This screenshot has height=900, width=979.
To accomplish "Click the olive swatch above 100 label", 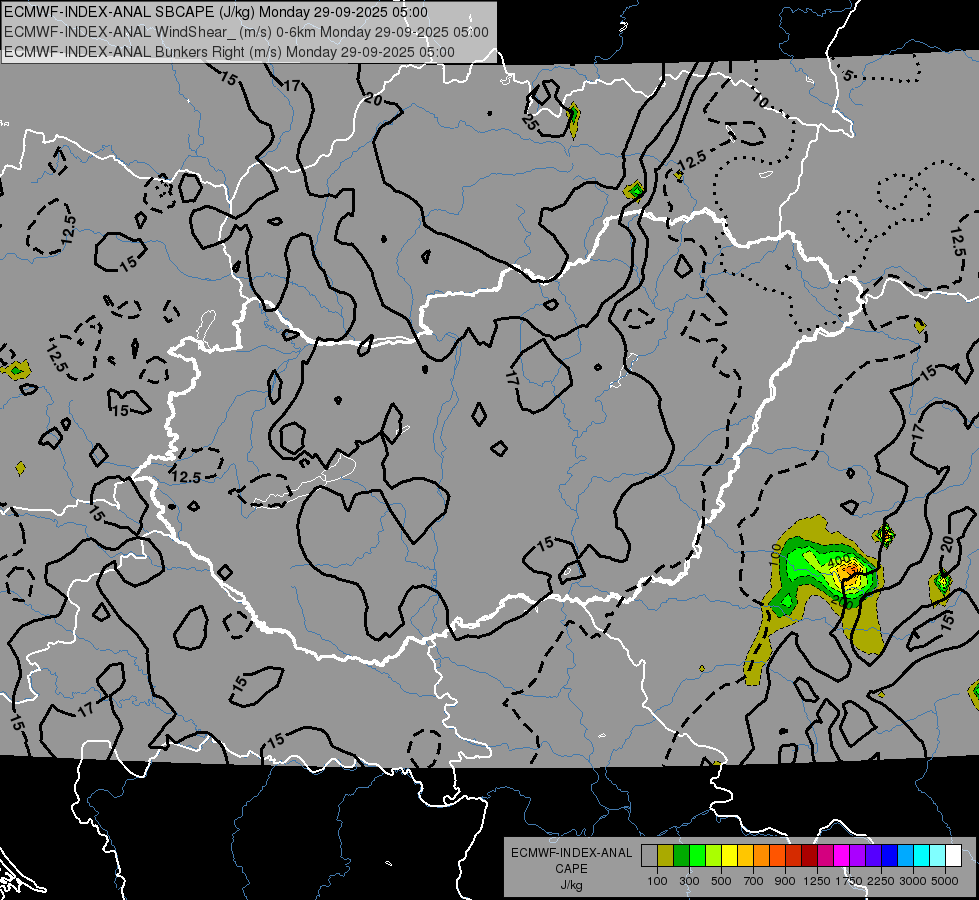I will 665,856.
